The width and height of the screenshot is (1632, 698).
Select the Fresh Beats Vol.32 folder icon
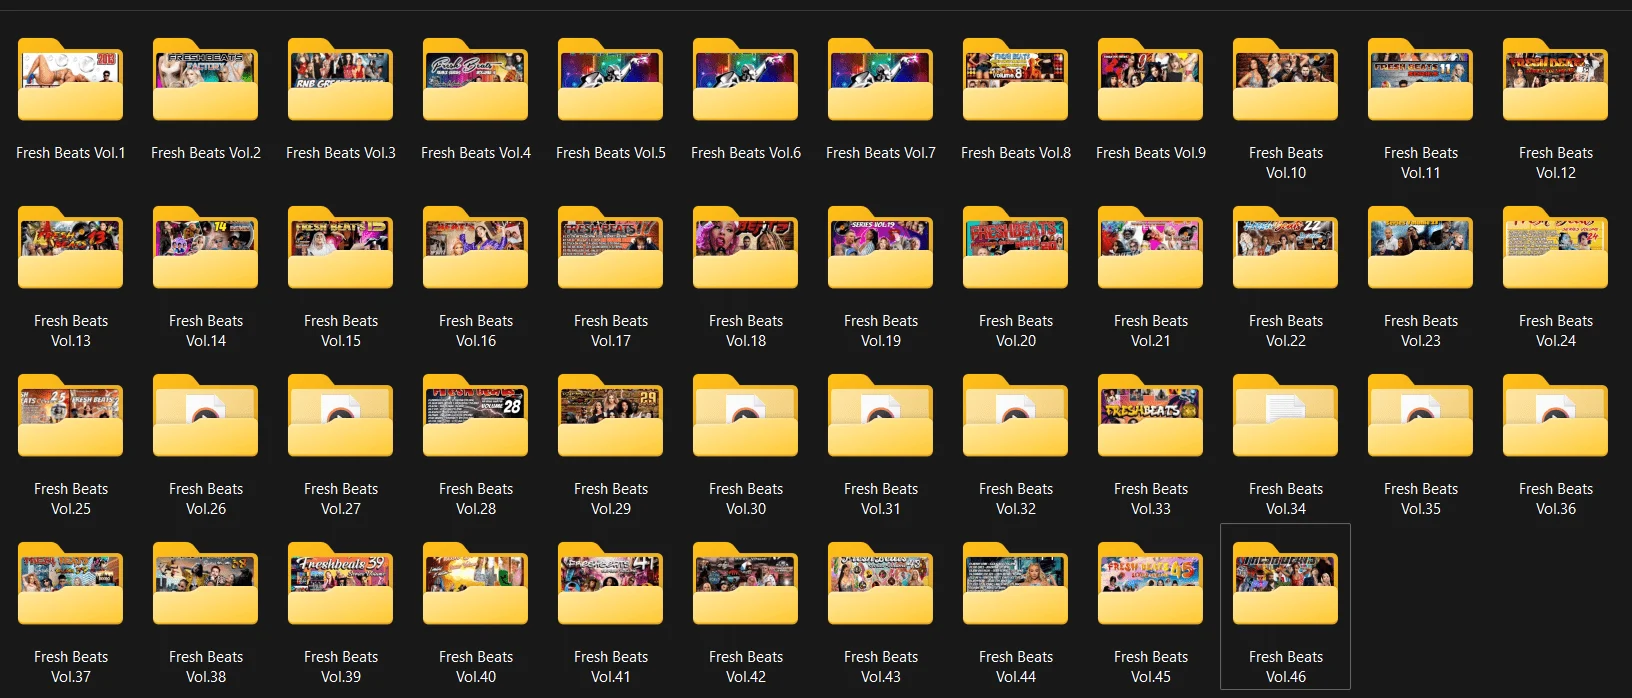[1016, 416]
